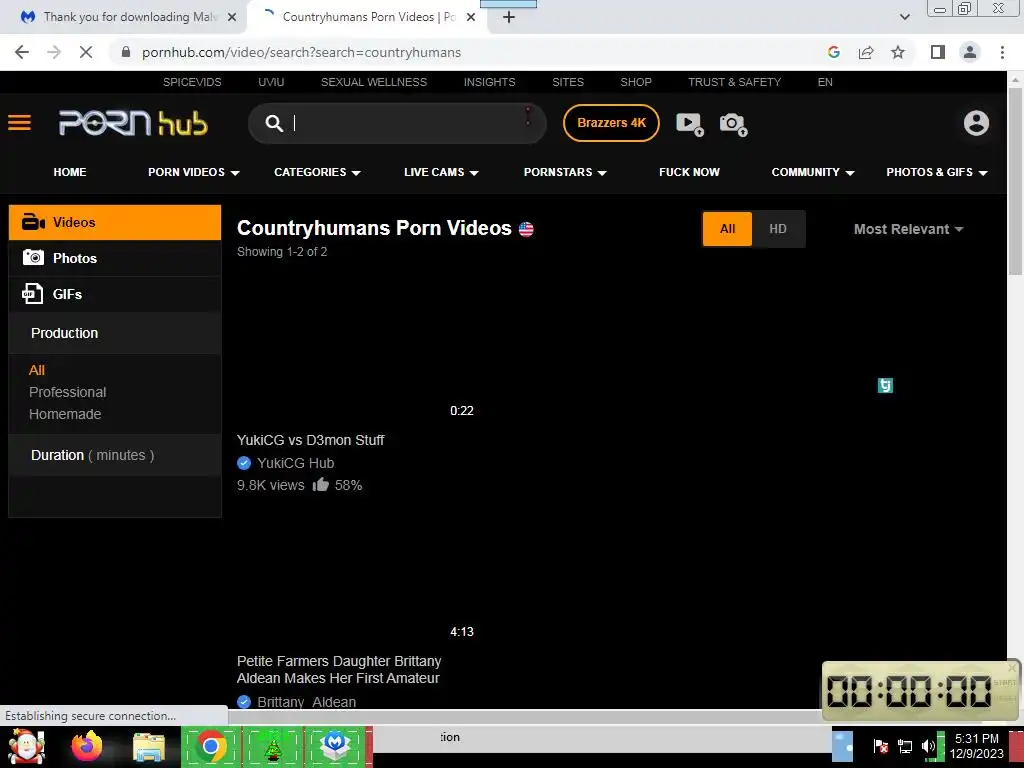The image size is (1024, 768).
Task: Click the upload video icon
Action: click(690, 123)
